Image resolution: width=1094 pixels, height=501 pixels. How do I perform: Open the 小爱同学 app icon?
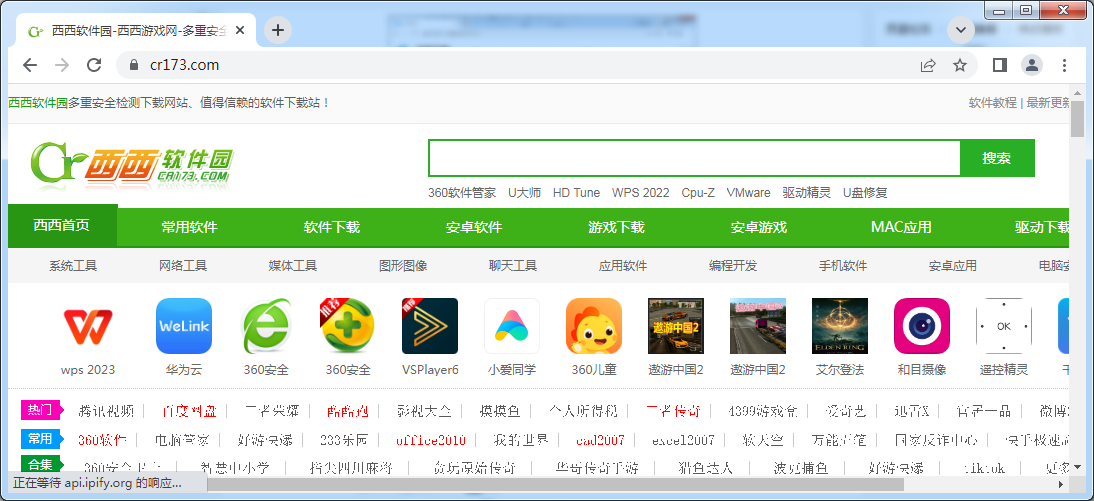pos(512,326)
